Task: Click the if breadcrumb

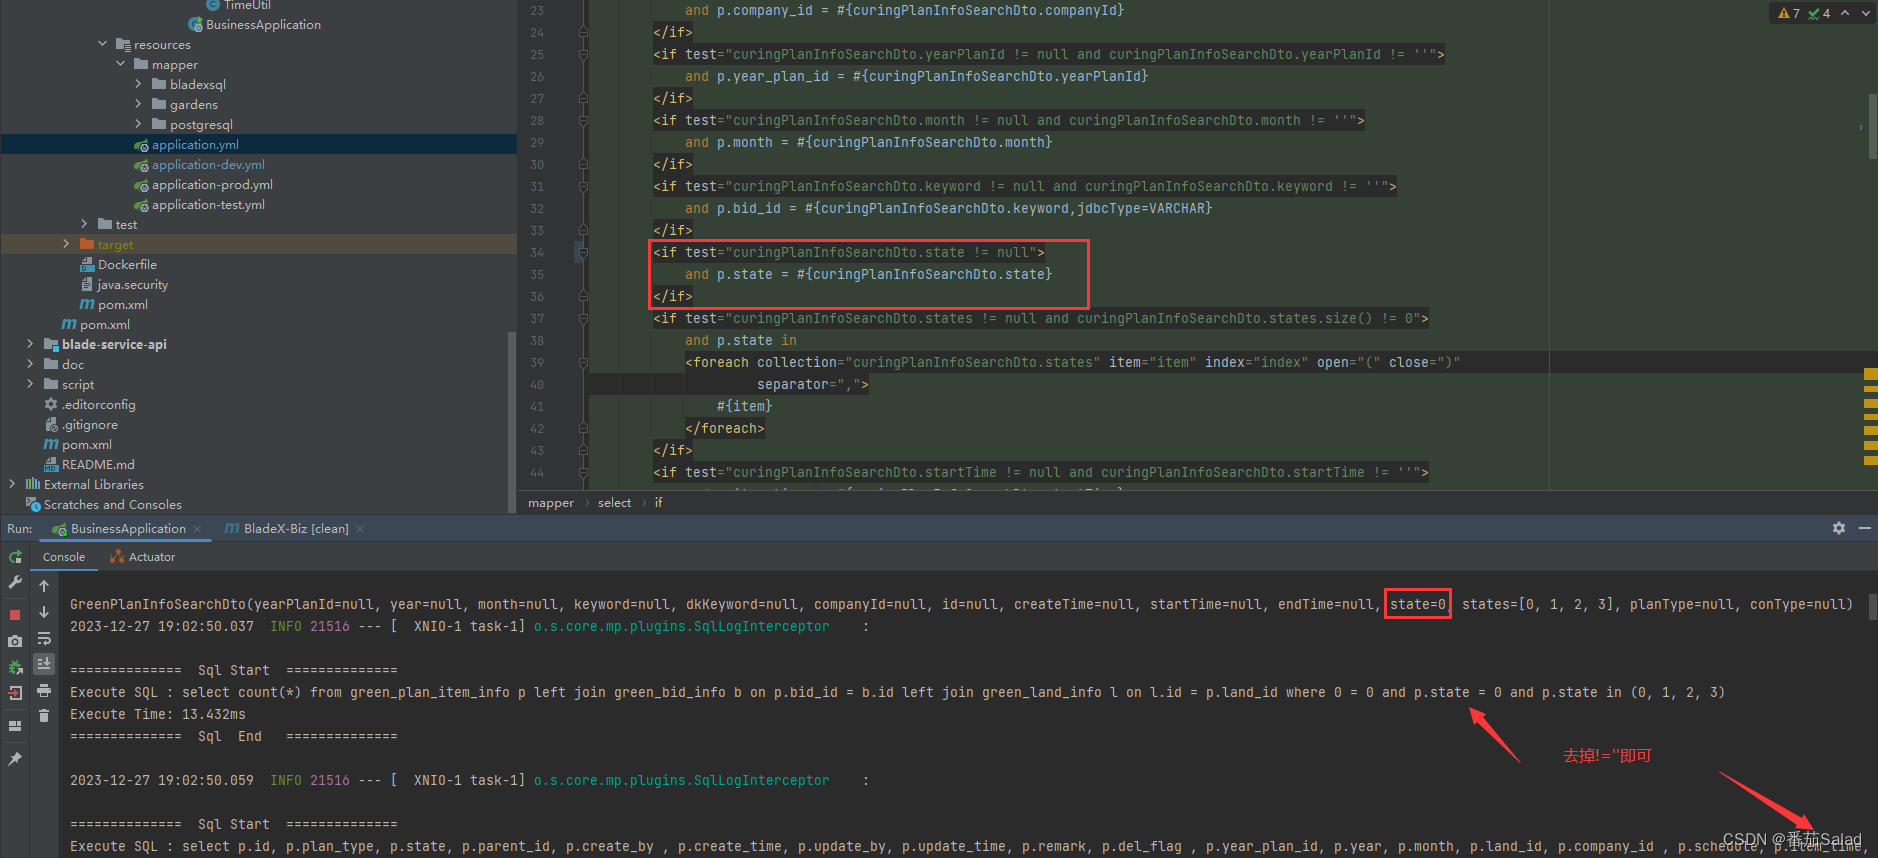Action: tap(658, 503)
